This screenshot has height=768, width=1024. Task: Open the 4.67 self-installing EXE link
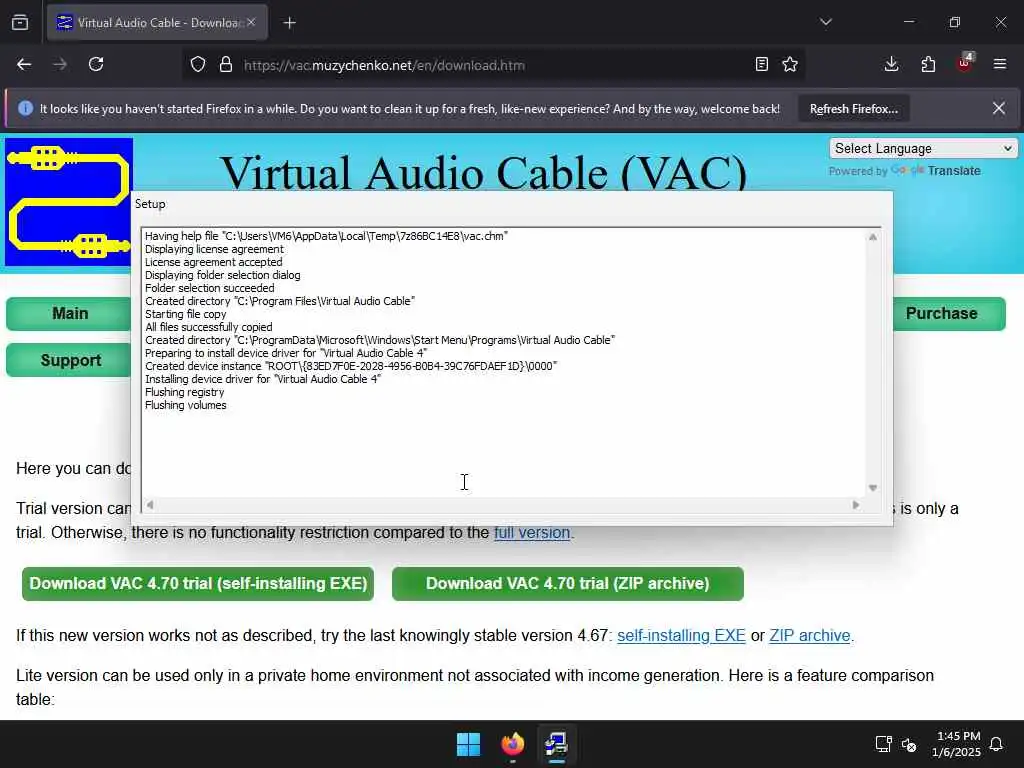click(x=681, y=635)
